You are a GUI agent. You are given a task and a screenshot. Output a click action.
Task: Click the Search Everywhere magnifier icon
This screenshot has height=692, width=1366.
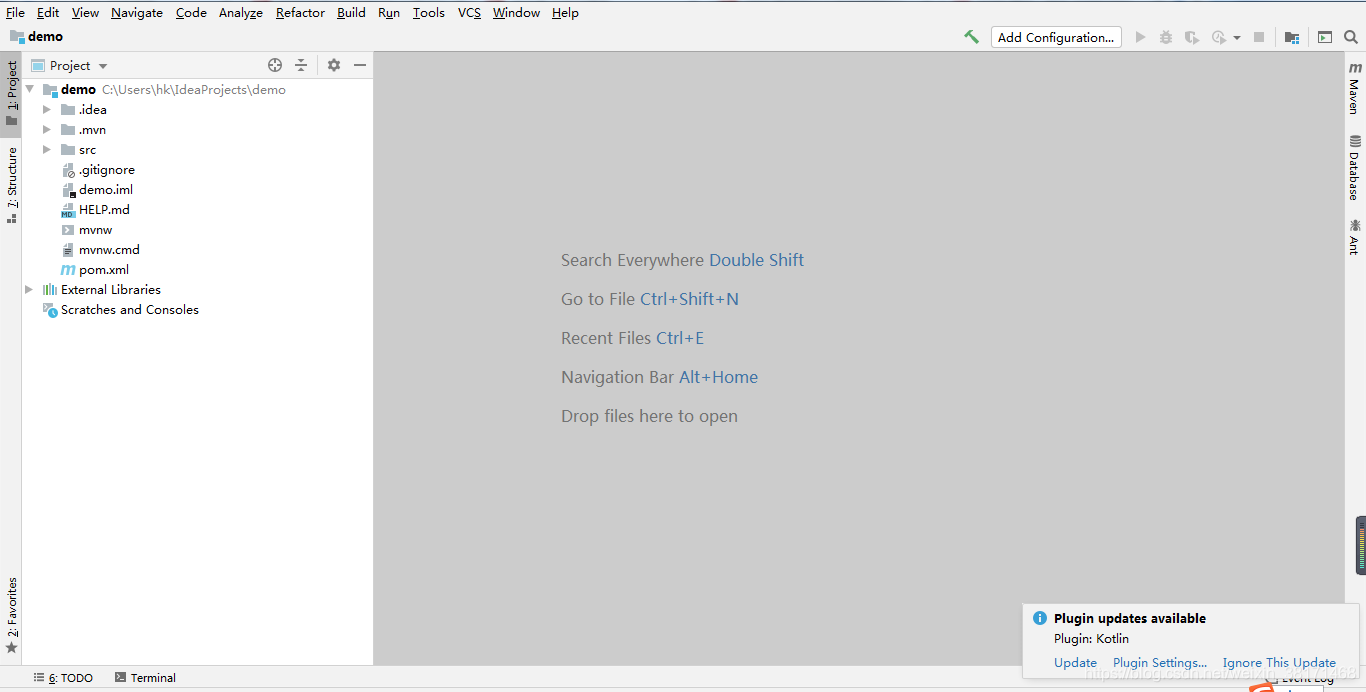pyautogui.click(x=1351, y=37)
